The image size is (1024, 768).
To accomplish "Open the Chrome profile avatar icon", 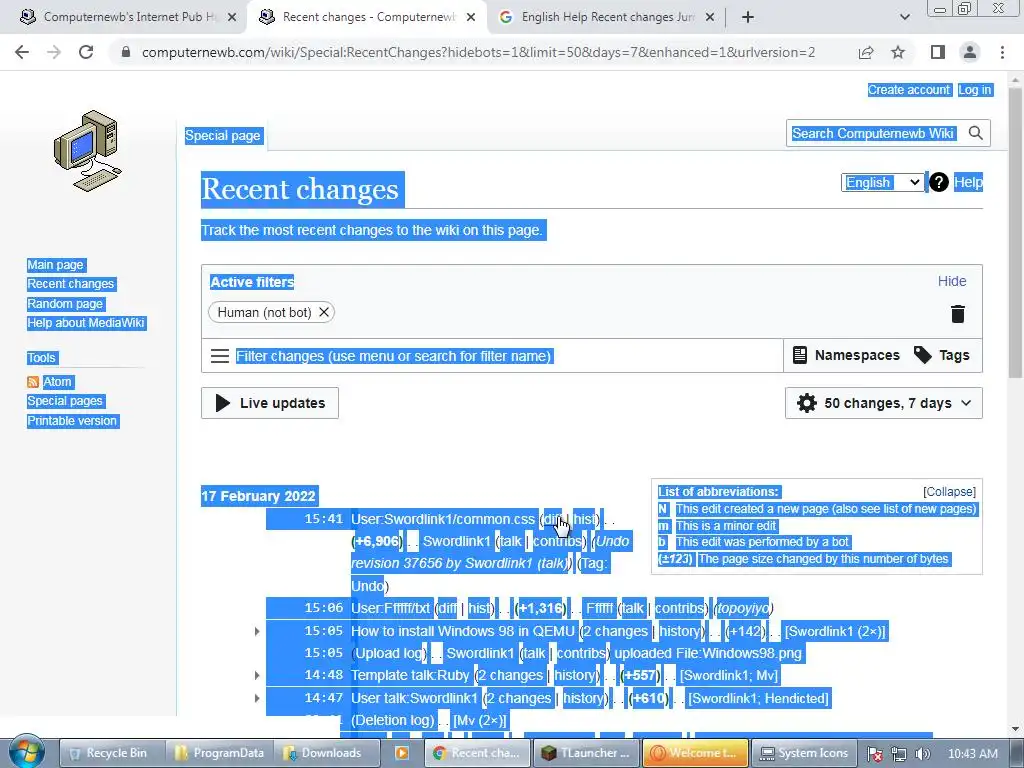I will point(970,52).
